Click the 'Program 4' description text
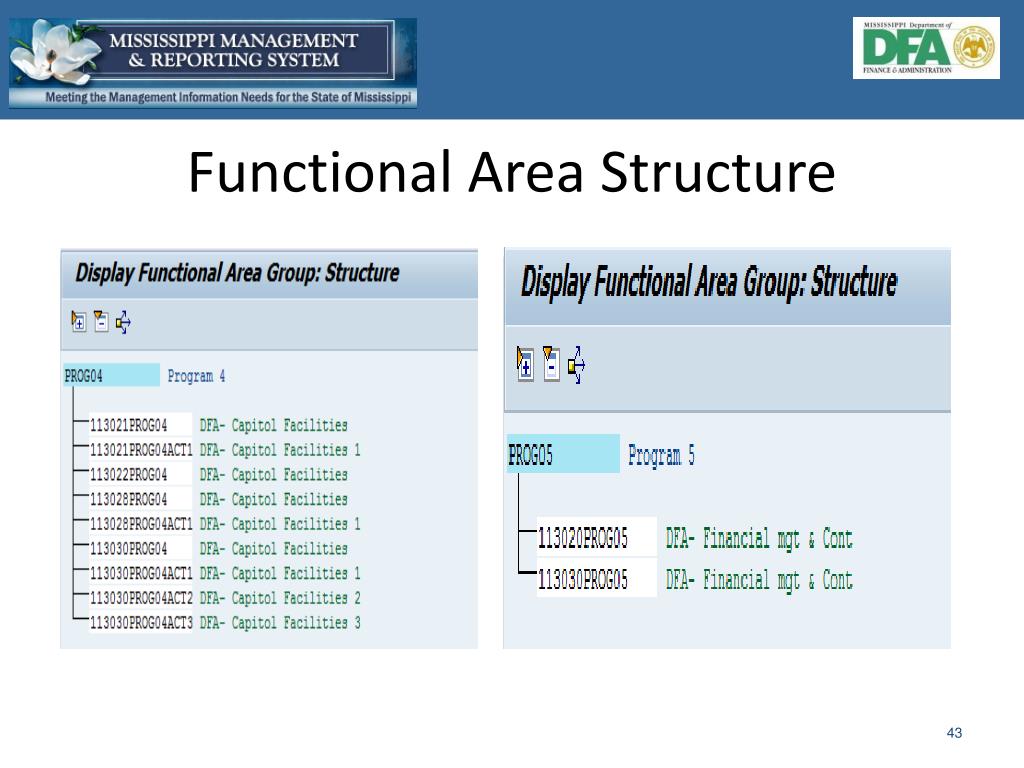 [197, 376]
